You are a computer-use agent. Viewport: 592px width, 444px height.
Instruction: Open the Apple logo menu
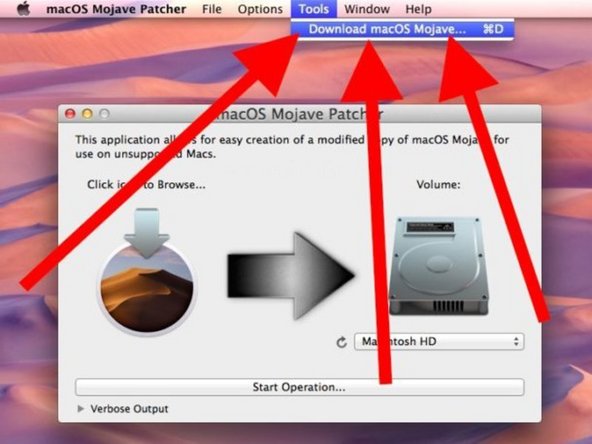pyautogui.click(x=23, y=9)
